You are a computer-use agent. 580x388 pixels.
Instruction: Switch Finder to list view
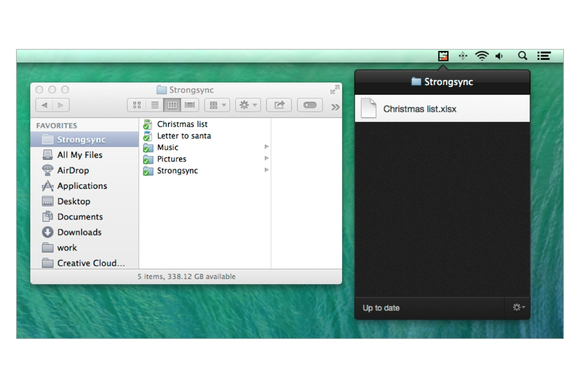pyautogui.click(x=155, y=105)
